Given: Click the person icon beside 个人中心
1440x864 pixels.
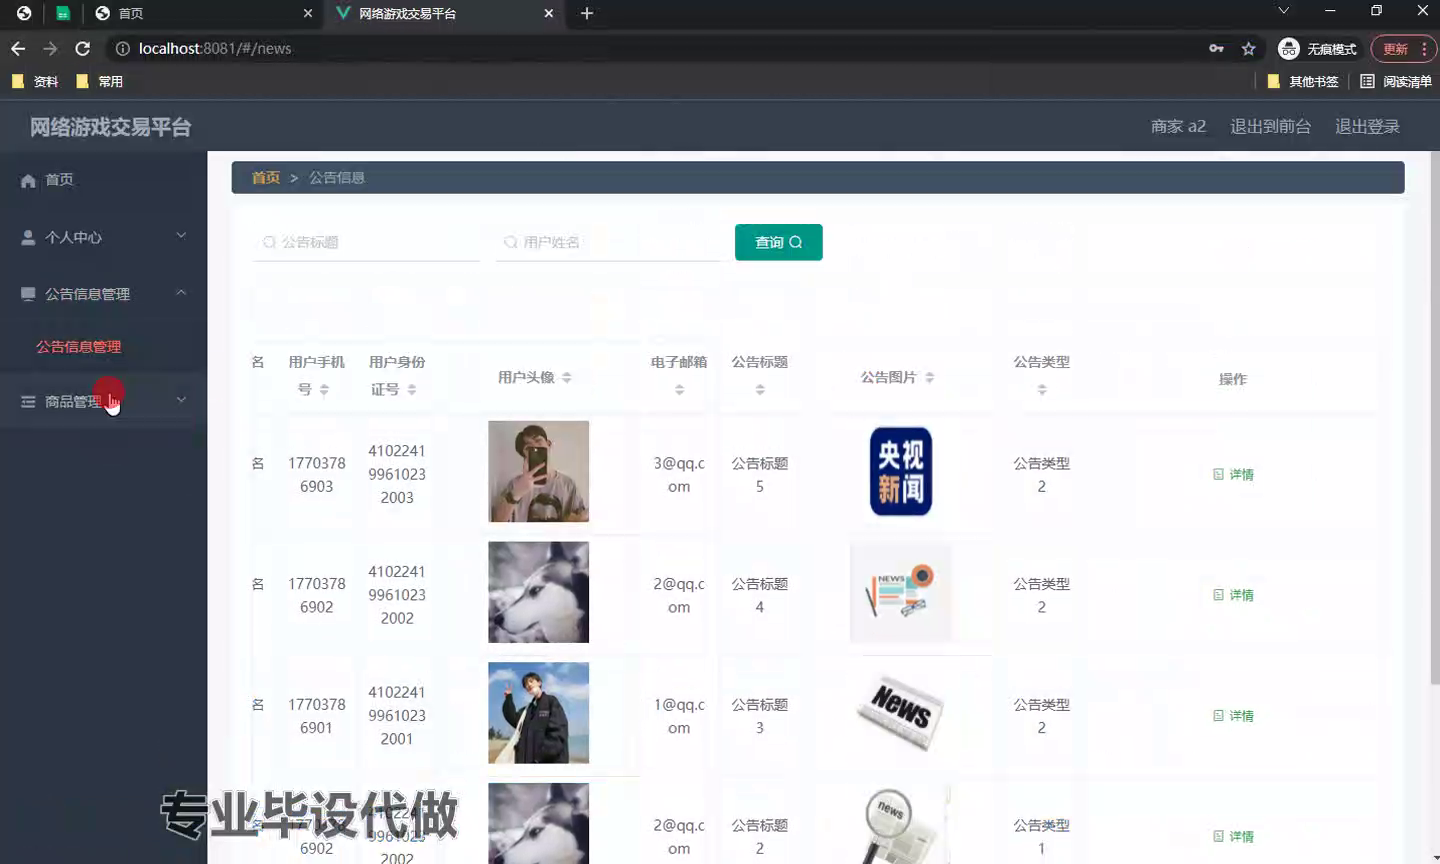Looking at the screenshot, I should pyautogui.click(x=28, y=237).
